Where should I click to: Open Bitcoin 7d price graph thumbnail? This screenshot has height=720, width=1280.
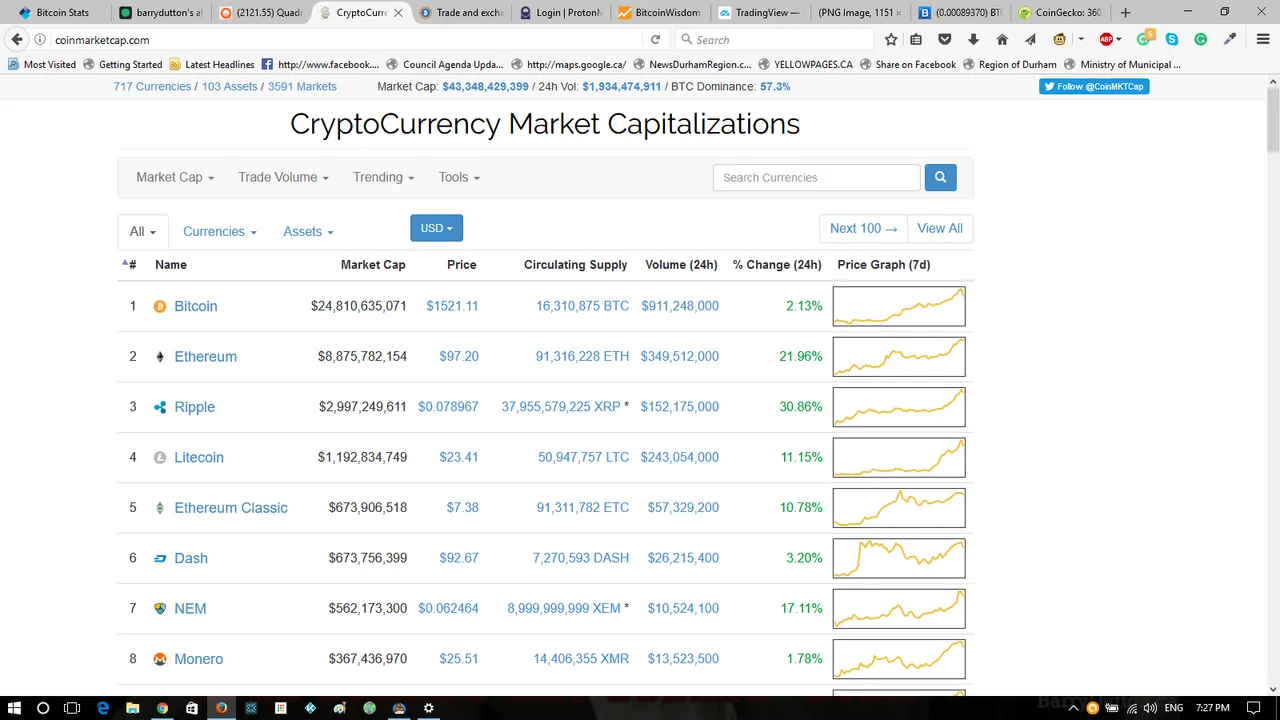pos(899,306)
